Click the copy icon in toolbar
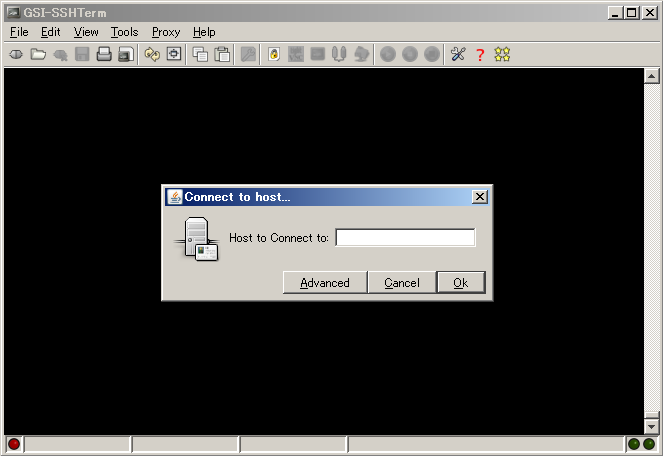This screenshot has height=456, width=663. [x=200, y=54]
